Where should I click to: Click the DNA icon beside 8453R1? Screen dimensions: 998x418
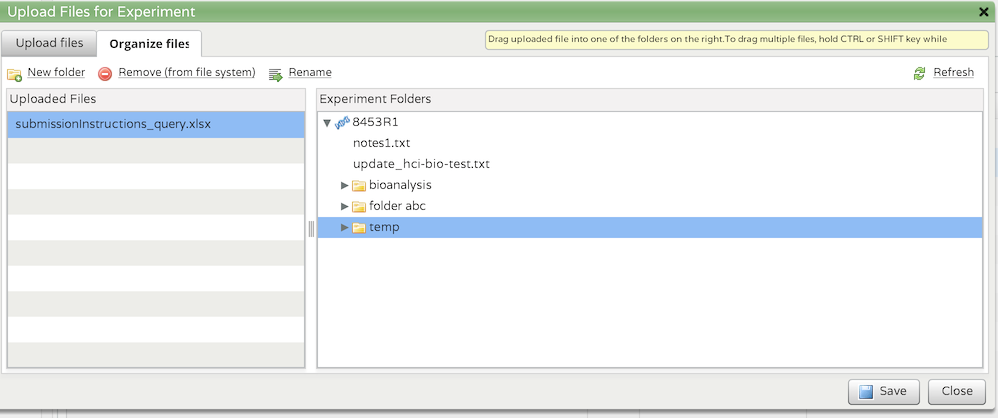342,122
